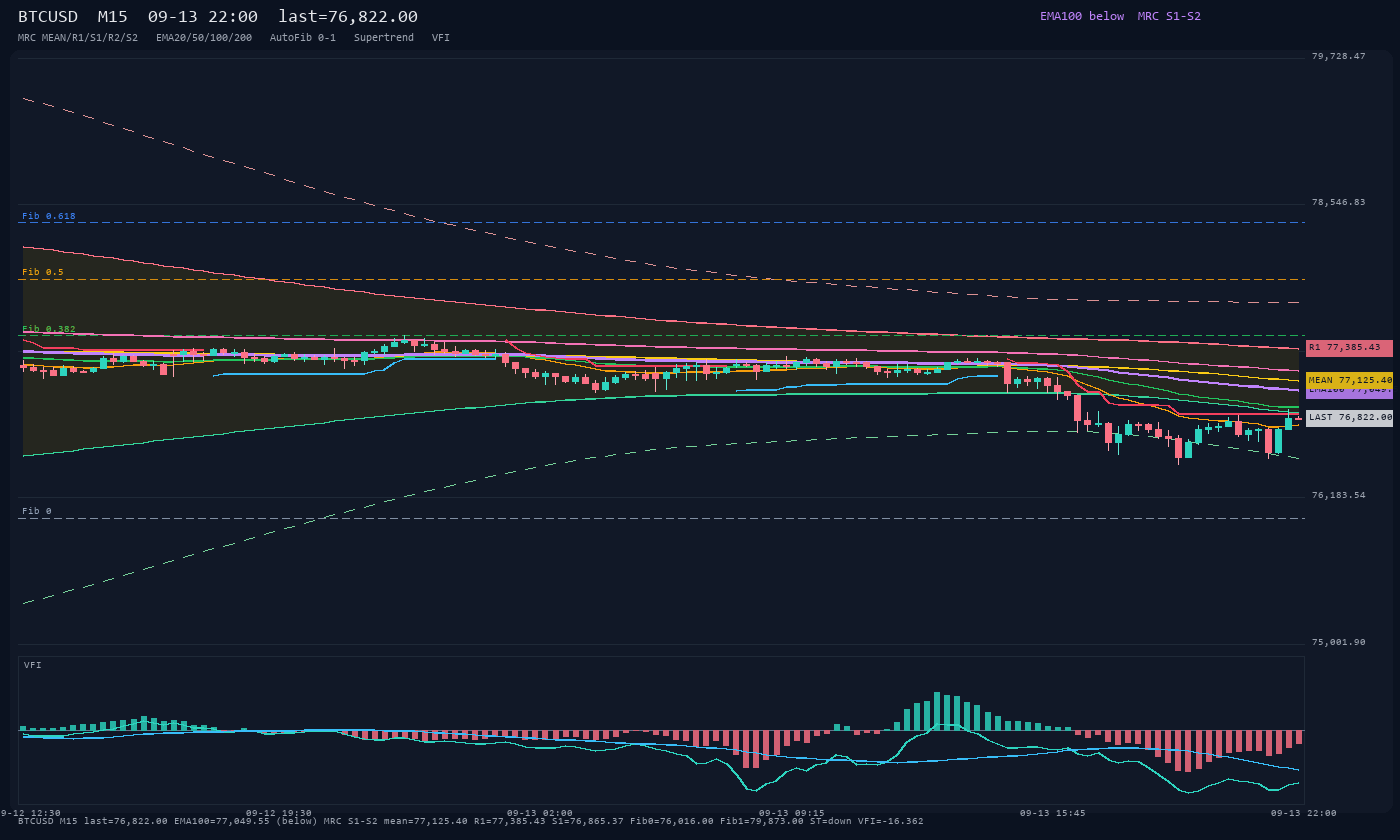Click the 75,001.90 price axis label
The height and width of the screenshot is (840, 1400).
pyautogui.click(x=1338, y=642)
